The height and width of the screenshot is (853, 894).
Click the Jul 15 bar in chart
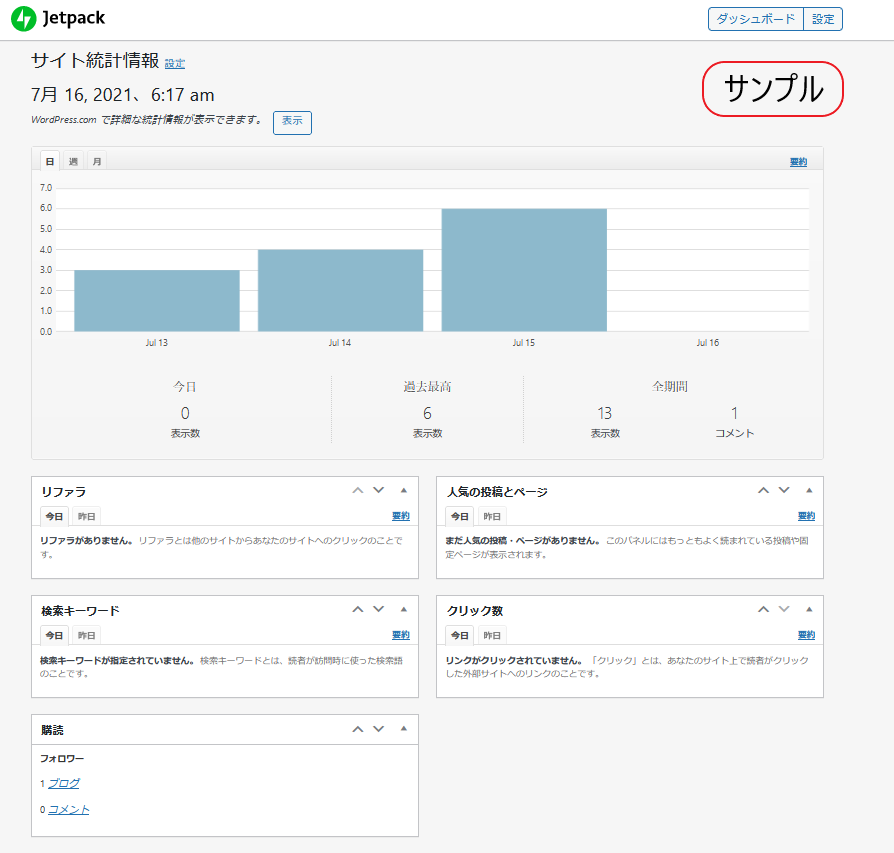524,270
